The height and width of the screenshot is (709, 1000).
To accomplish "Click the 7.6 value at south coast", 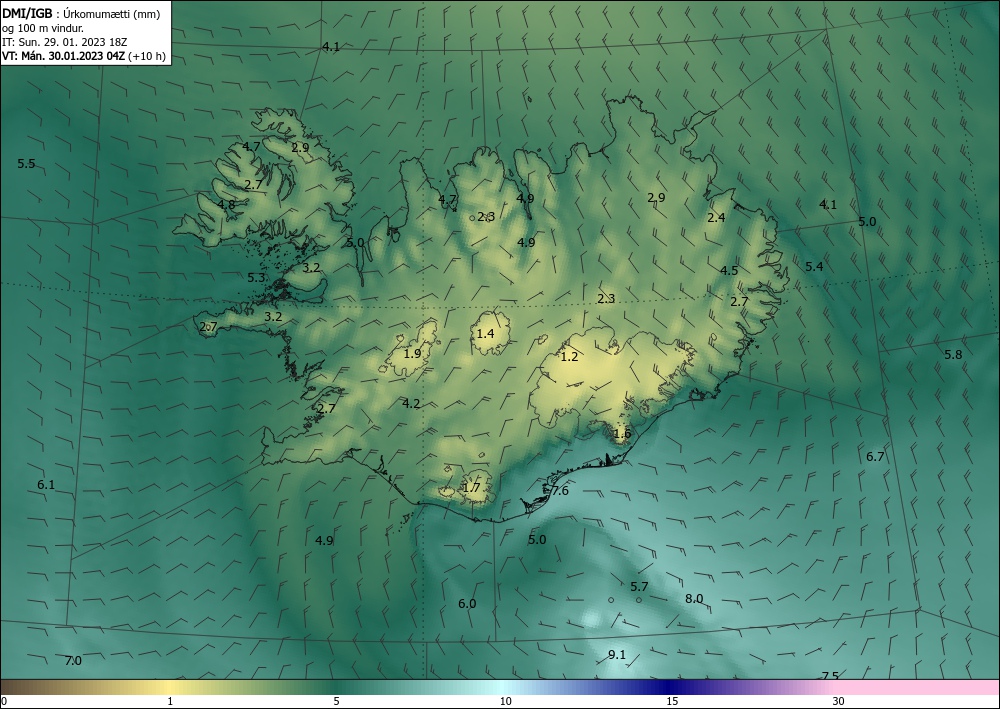I will (x=559, y=490).
